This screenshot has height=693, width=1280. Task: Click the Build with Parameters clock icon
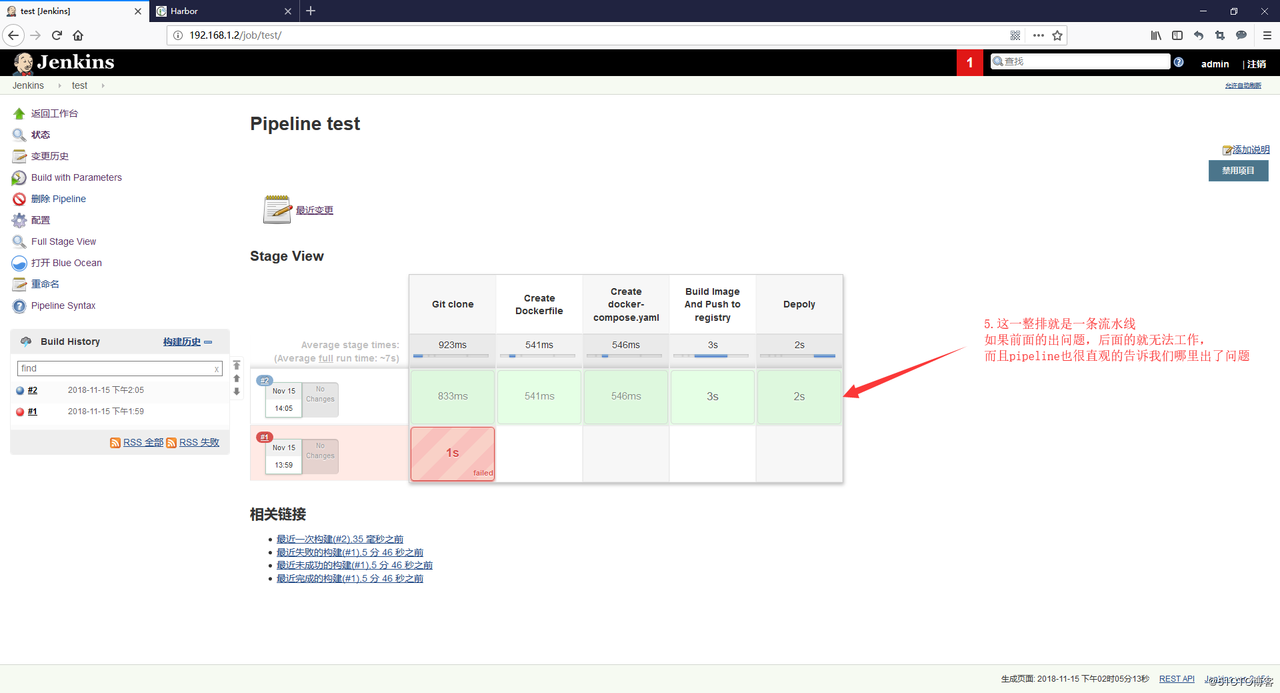pyautogui.click(x=19, y=178)
